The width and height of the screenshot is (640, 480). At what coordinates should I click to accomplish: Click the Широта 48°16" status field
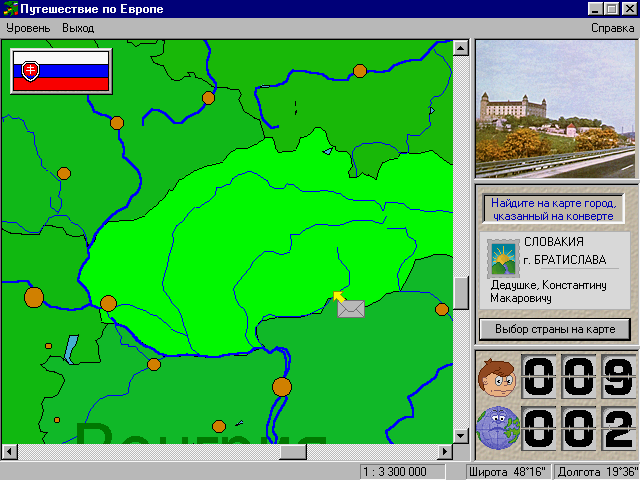pos(509,472)
